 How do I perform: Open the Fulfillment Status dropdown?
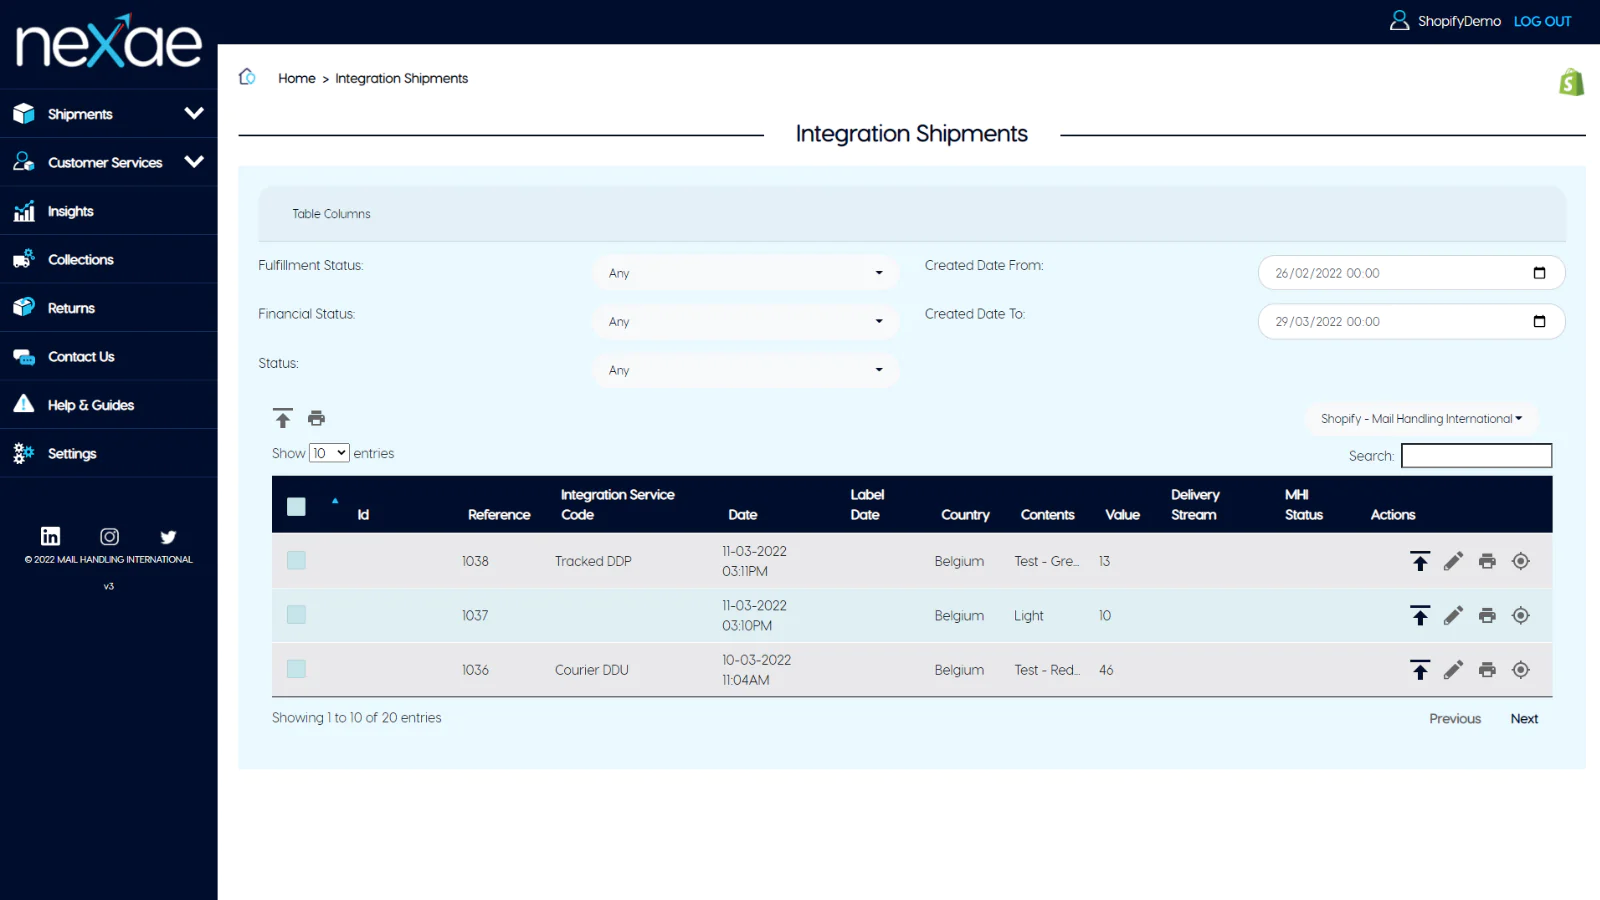pos(745,273)
